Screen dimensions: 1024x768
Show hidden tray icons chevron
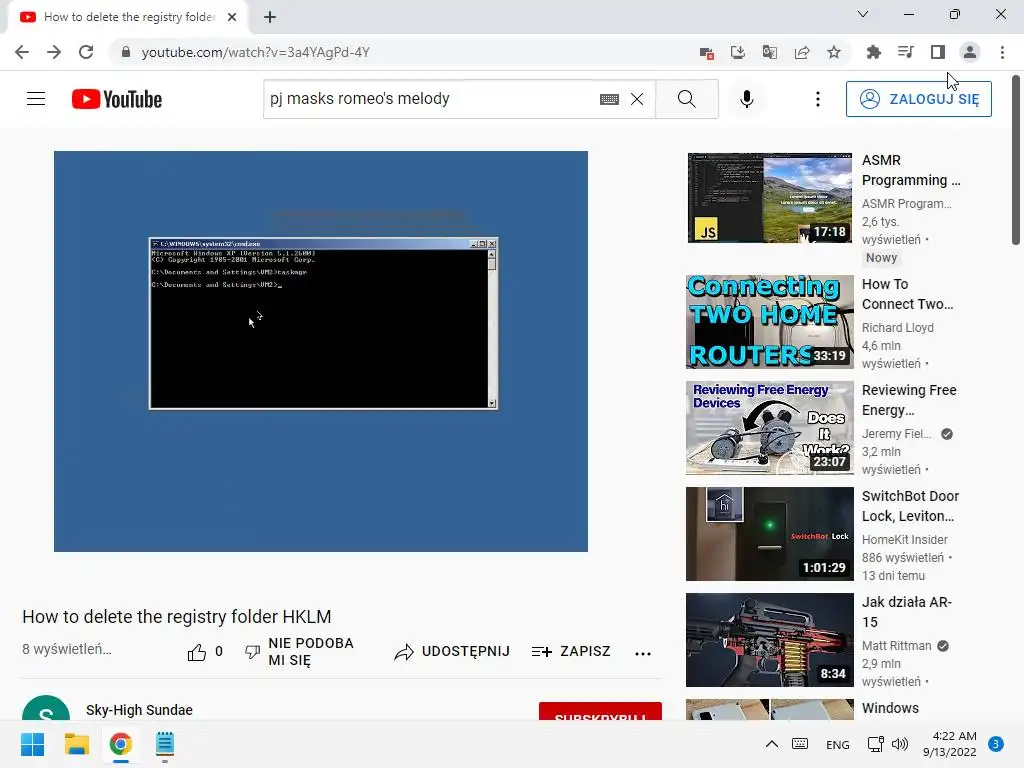click(x=771, y=744)
